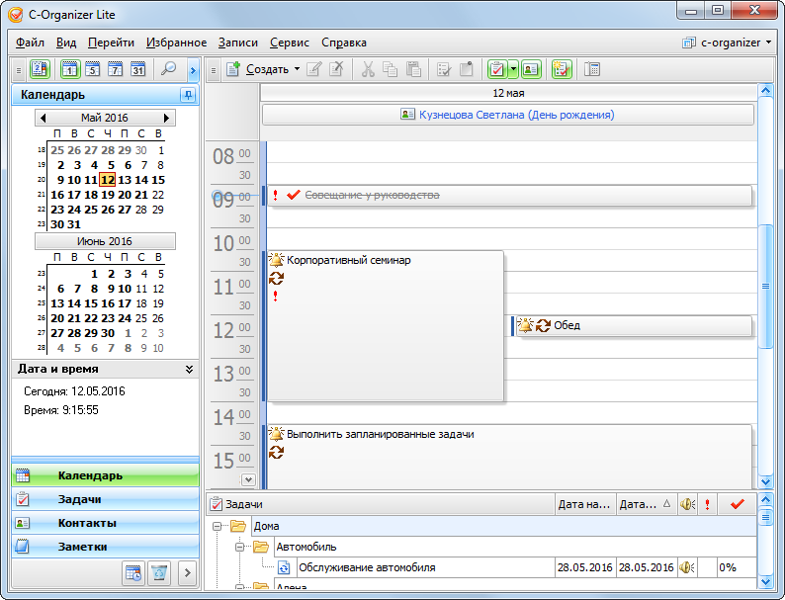Select the Обед appointment

pos(634,326)
